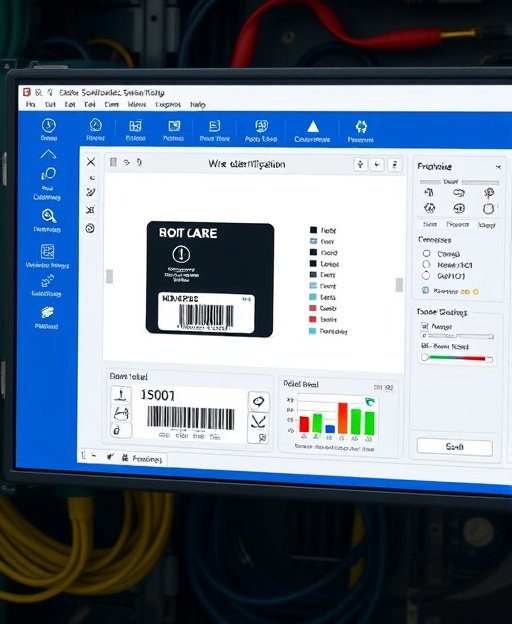Select the label document icon in blue ribbon
This screenshot has width=512, height=624.
214,126
